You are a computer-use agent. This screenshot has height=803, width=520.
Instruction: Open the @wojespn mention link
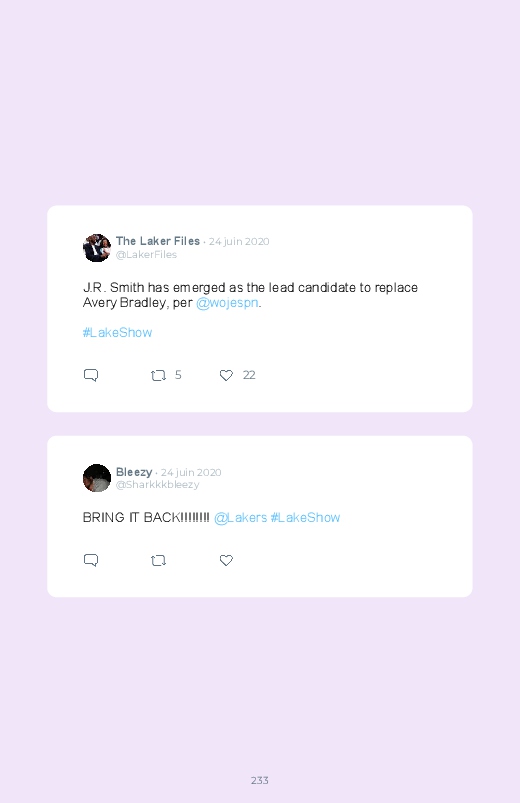pos(227,303)
